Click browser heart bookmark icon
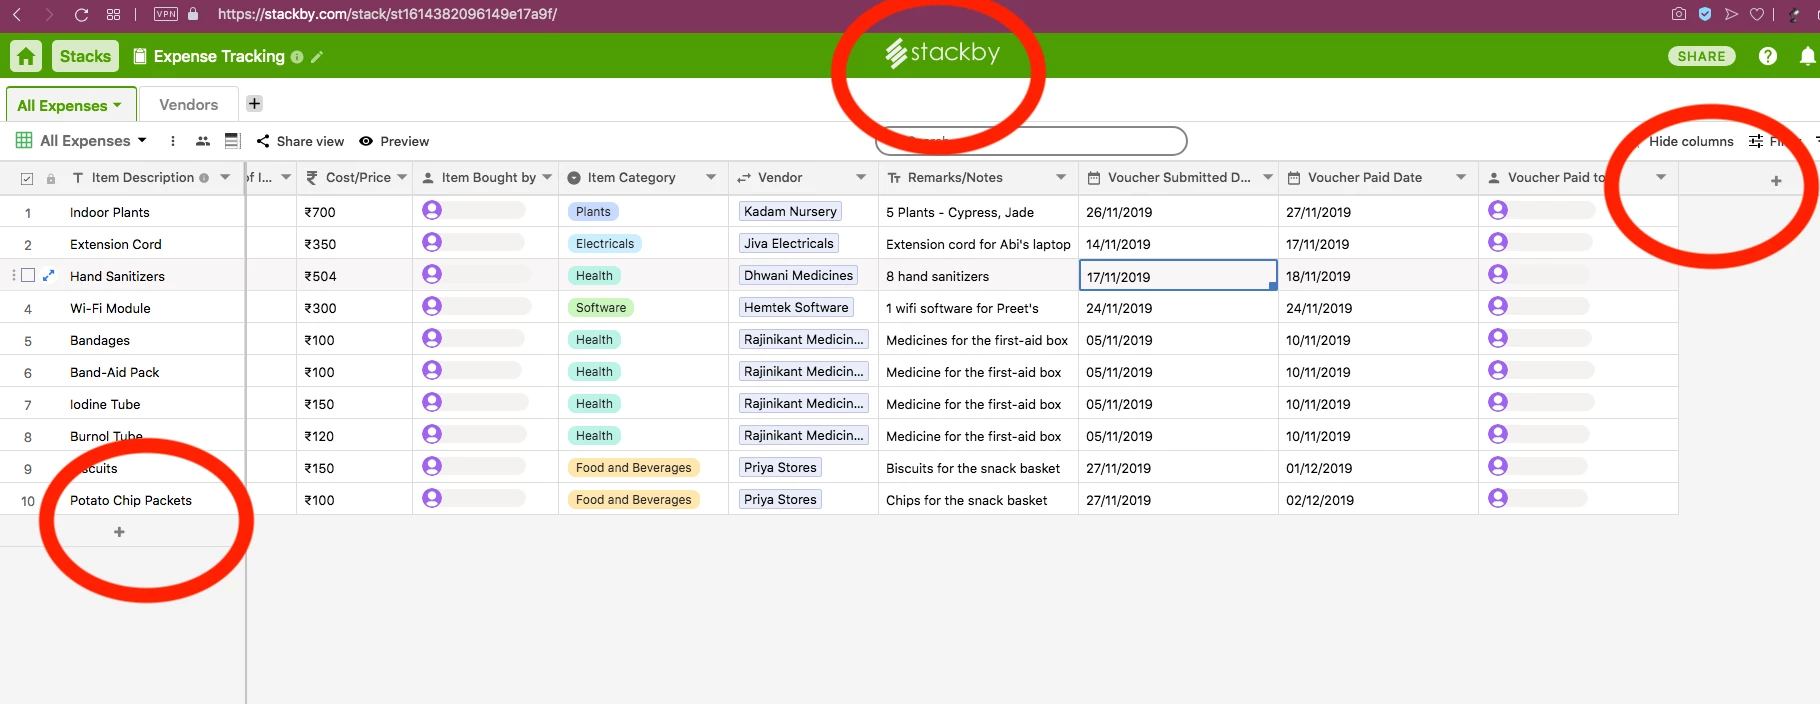1820x704 pixels. tap(1757, 14)
